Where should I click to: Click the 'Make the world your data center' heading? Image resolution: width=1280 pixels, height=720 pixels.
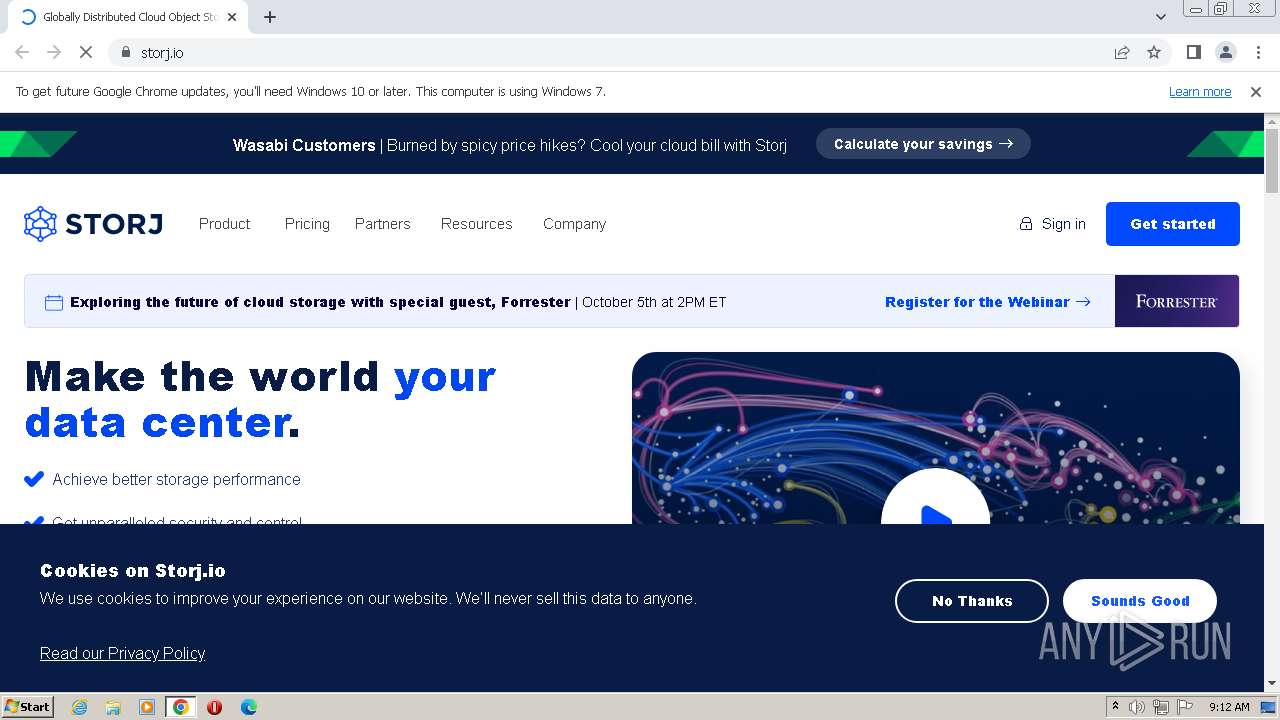[260, 399]
